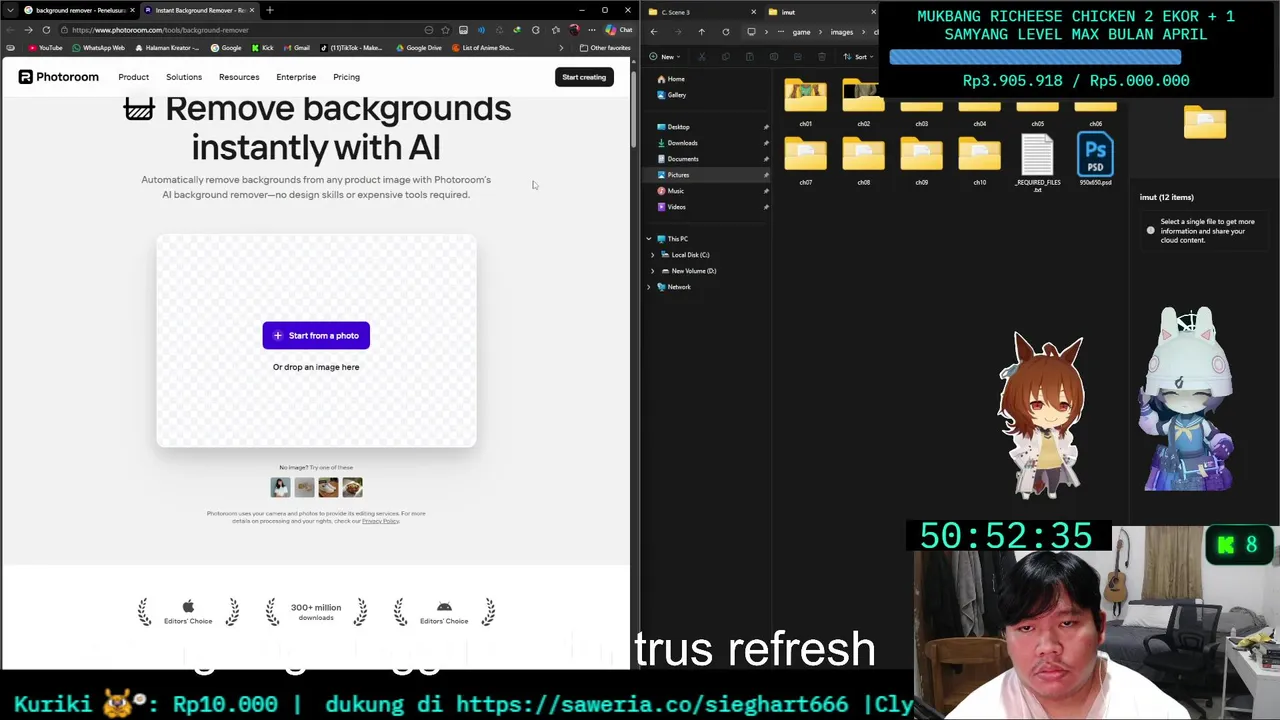Viewport: 1280px width, 720px height.
Task: Open the YouTube bookmark
Action: coord(46,48)
